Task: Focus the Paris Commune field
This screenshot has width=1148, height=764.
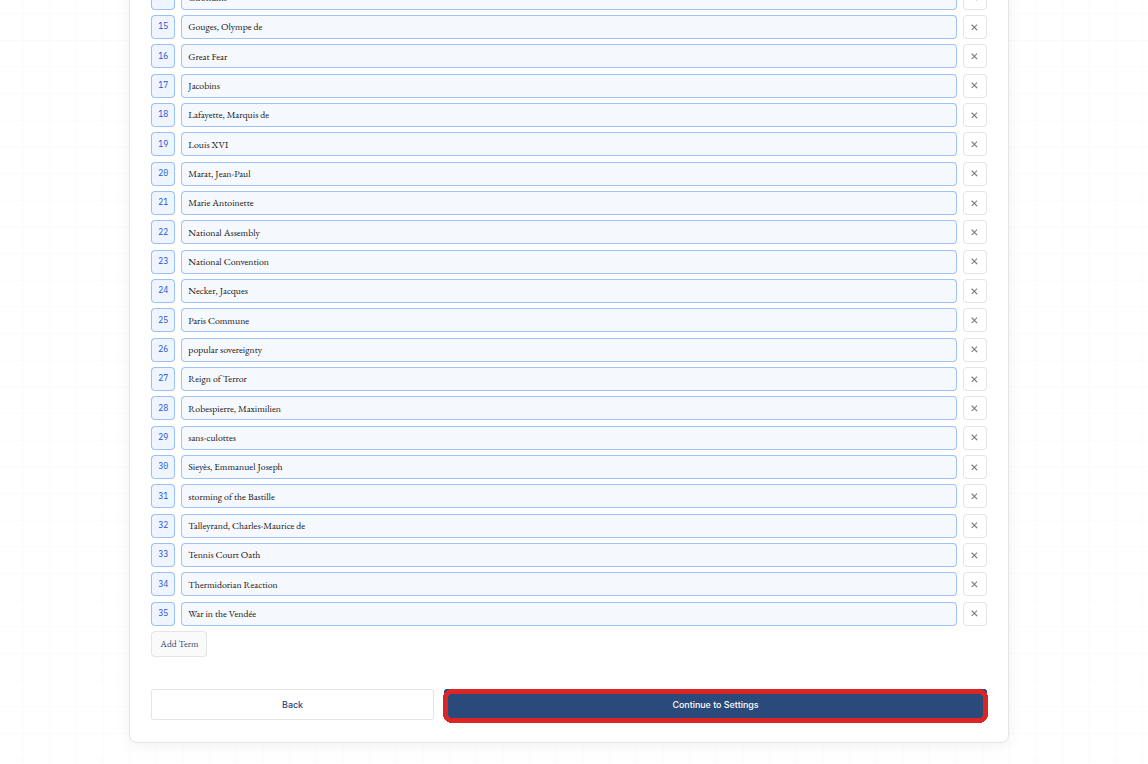Action: (569, 321)
